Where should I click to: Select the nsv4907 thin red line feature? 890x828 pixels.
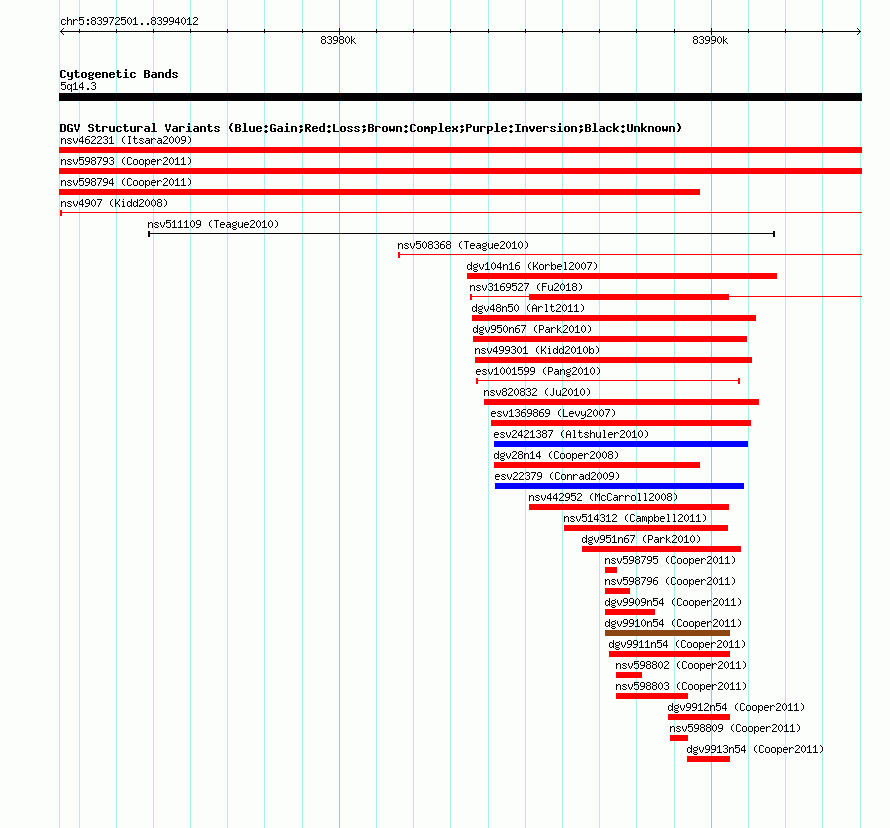pos(460,213)
